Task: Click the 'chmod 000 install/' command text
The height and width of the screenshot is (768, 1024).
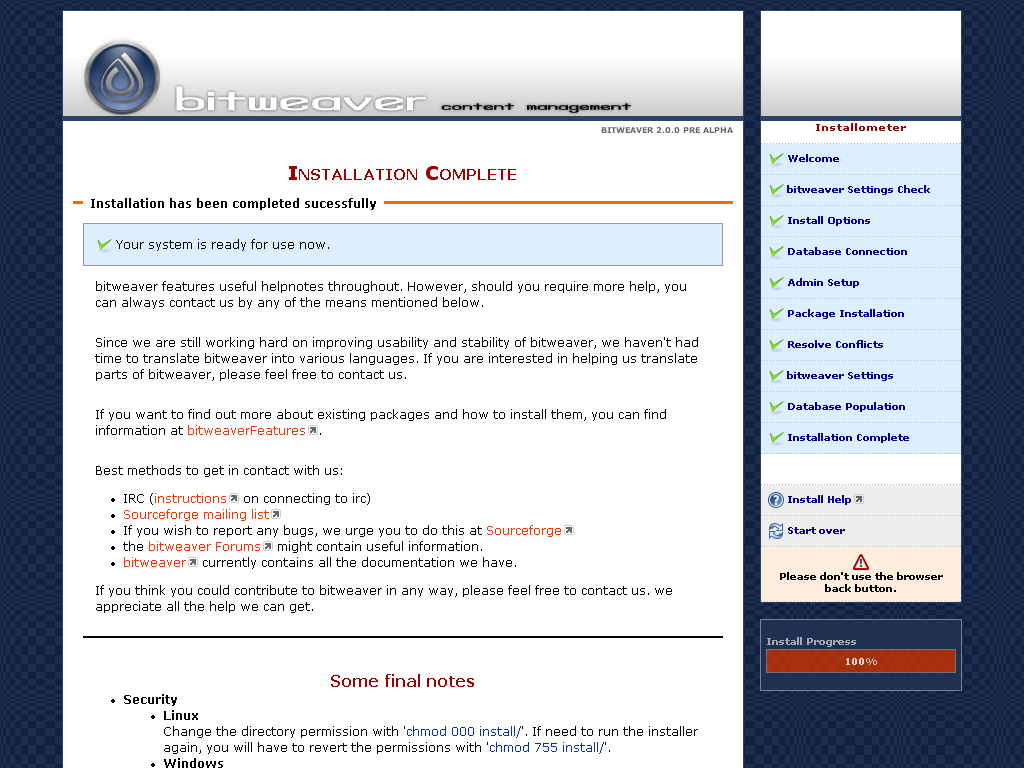Action: click(x=464, y=731)
